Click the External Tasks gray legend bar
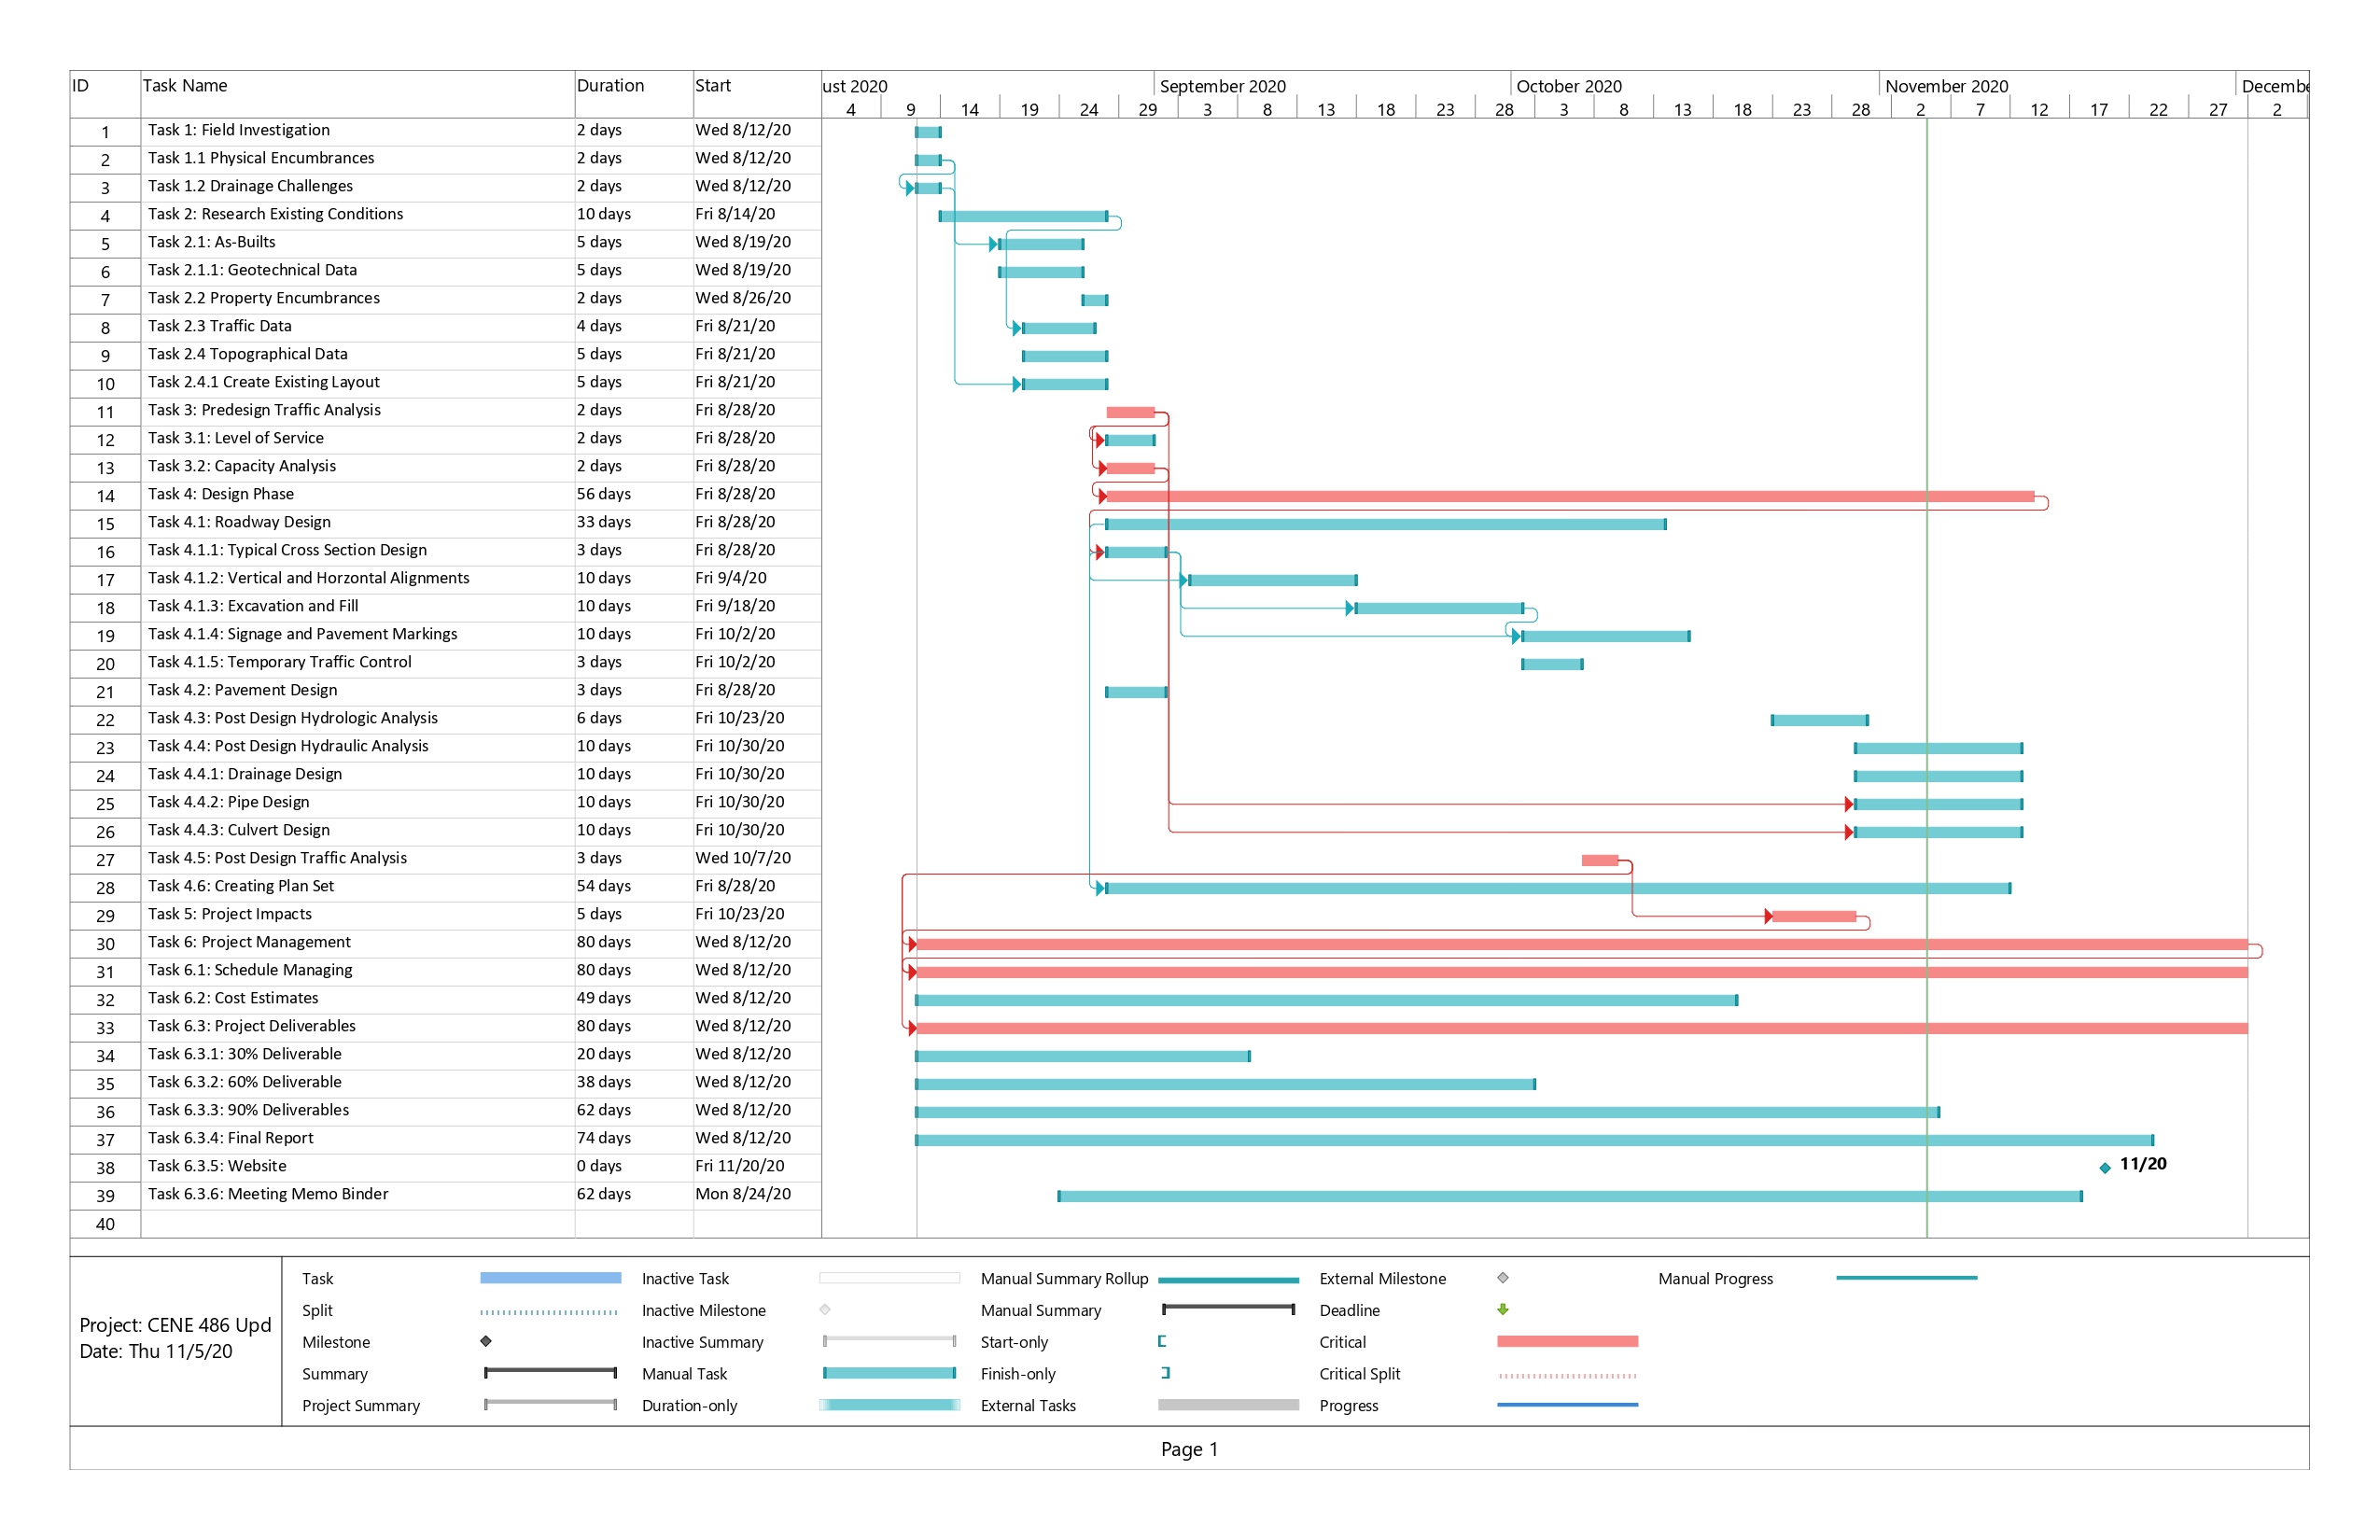The image size is (2380, 1540). [x=1228, y=1404]
